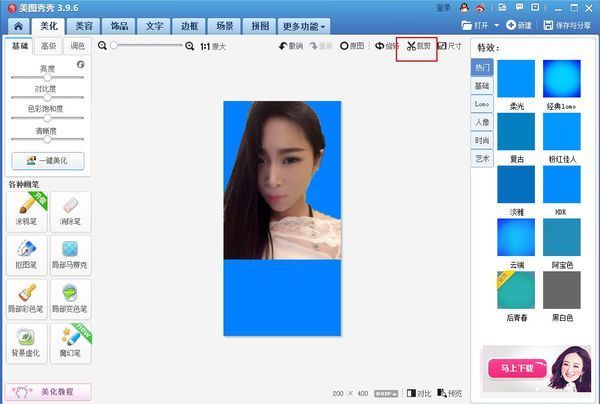Select the 涂鸦笔 doodle pen tool
600x404 pixels.
click(x=27, y=209)
